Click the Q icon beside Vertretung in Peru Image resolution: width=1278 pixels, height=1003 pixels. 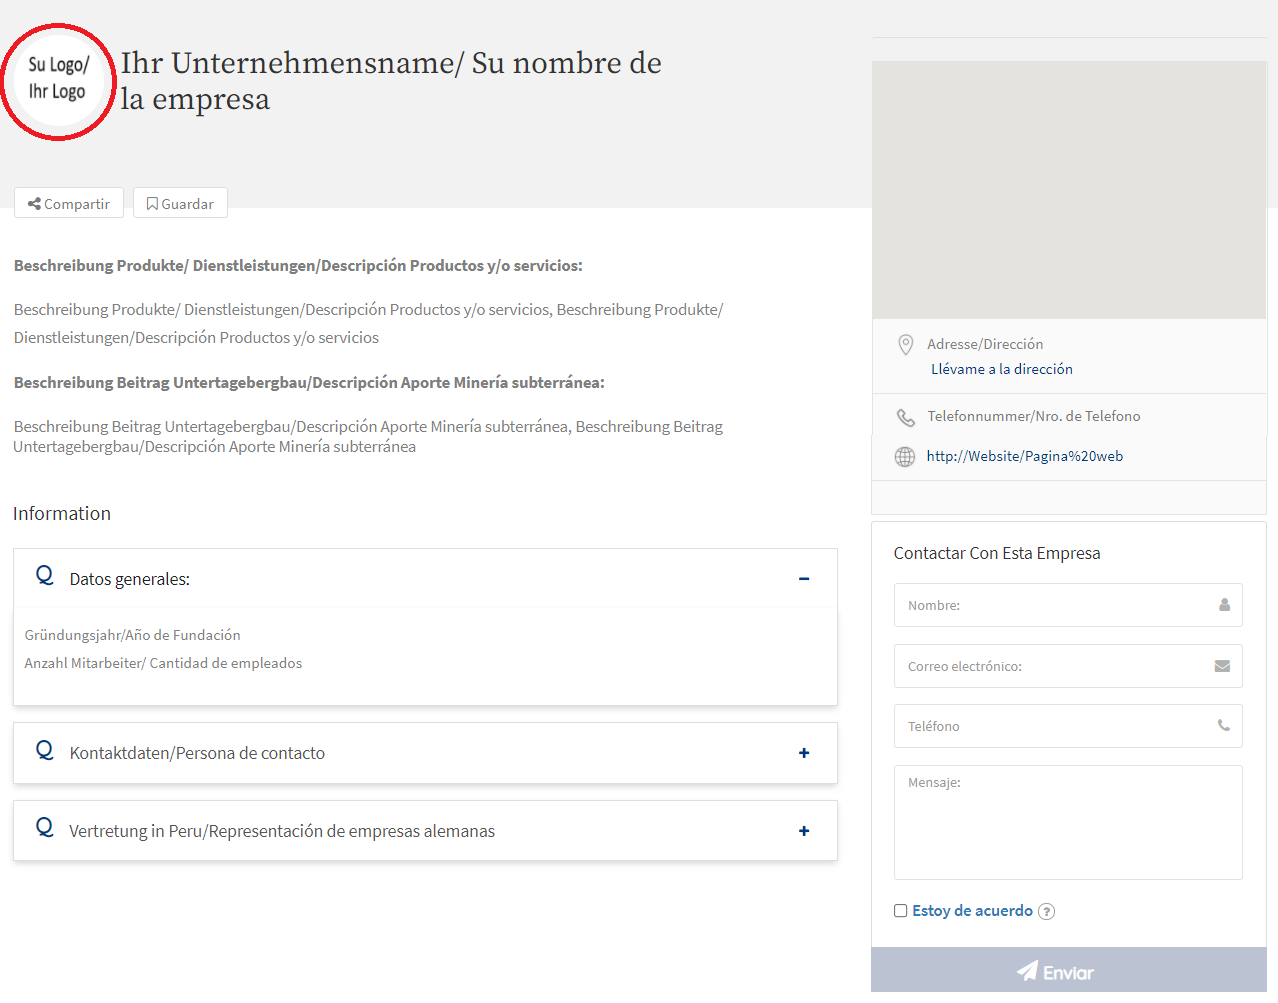tap(45, 828)
